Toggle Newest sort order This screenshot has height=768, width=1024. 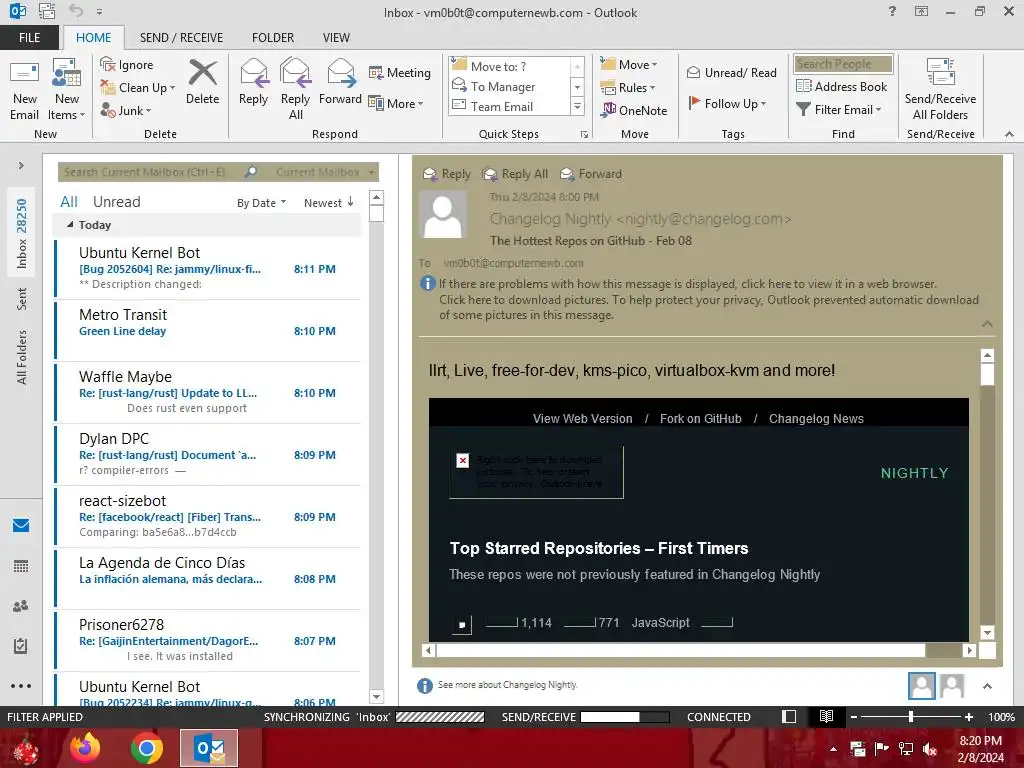(328, 203)
